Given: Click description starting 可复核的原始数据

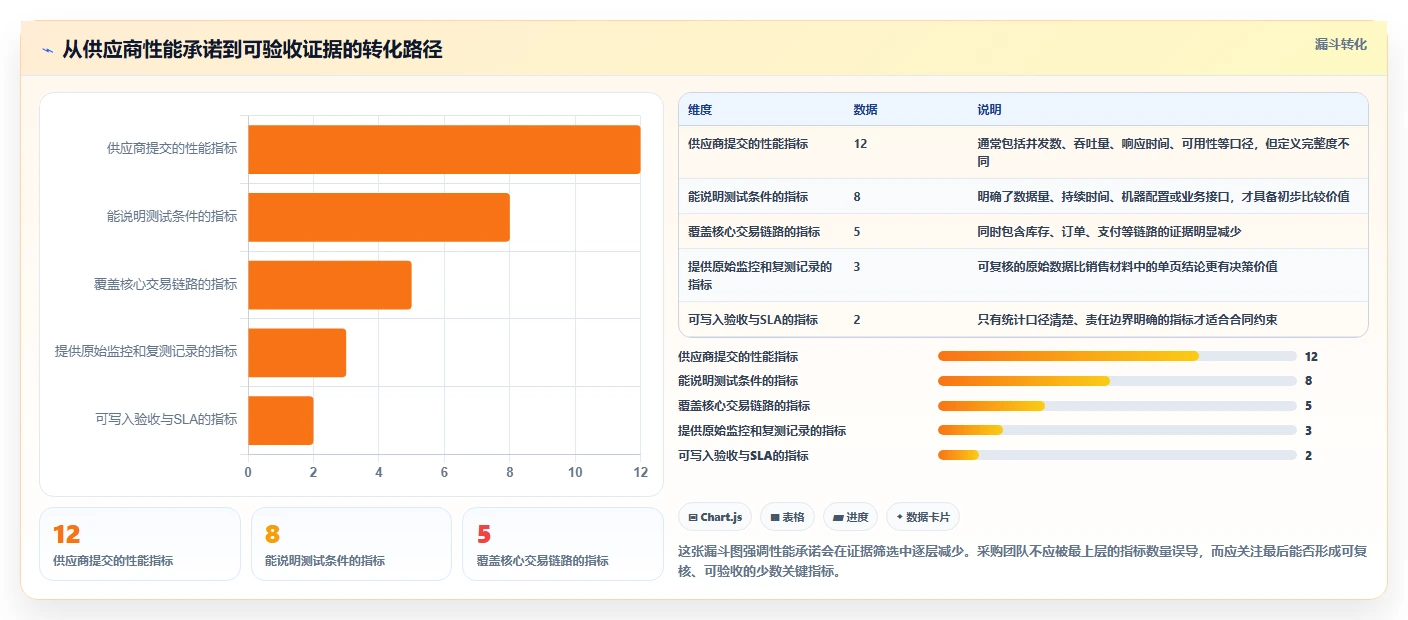Looking at the screenshot, I should click(x=1127, y=267).
